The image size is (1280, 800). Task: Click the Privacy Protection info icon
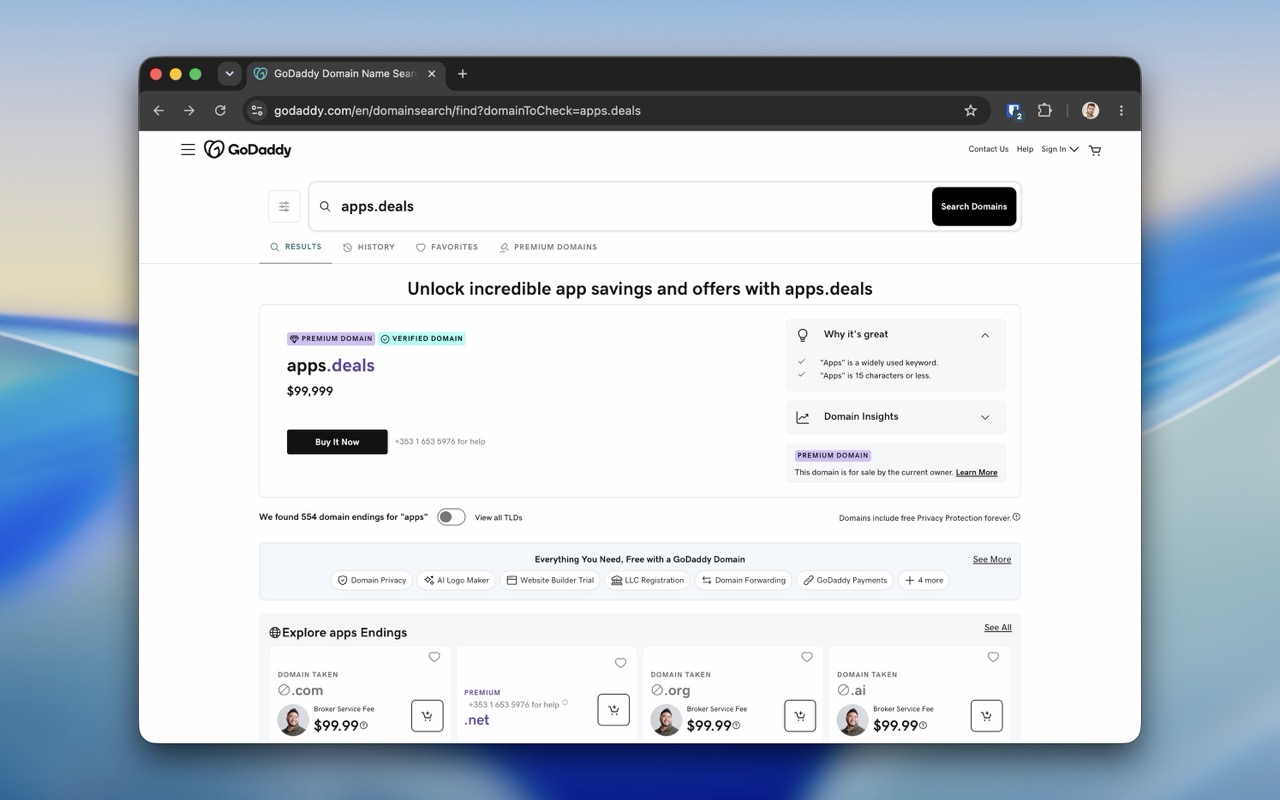1016,517
